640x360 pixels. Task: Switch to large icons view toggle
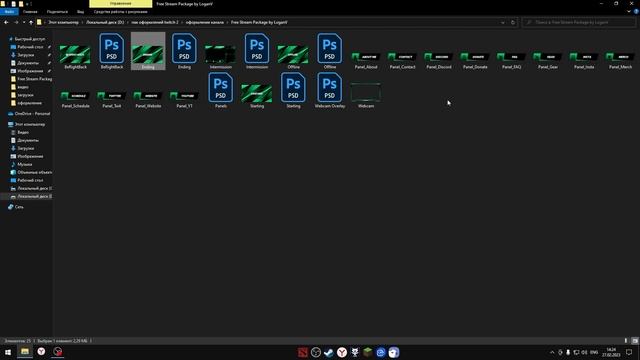(x=635, y=341)
